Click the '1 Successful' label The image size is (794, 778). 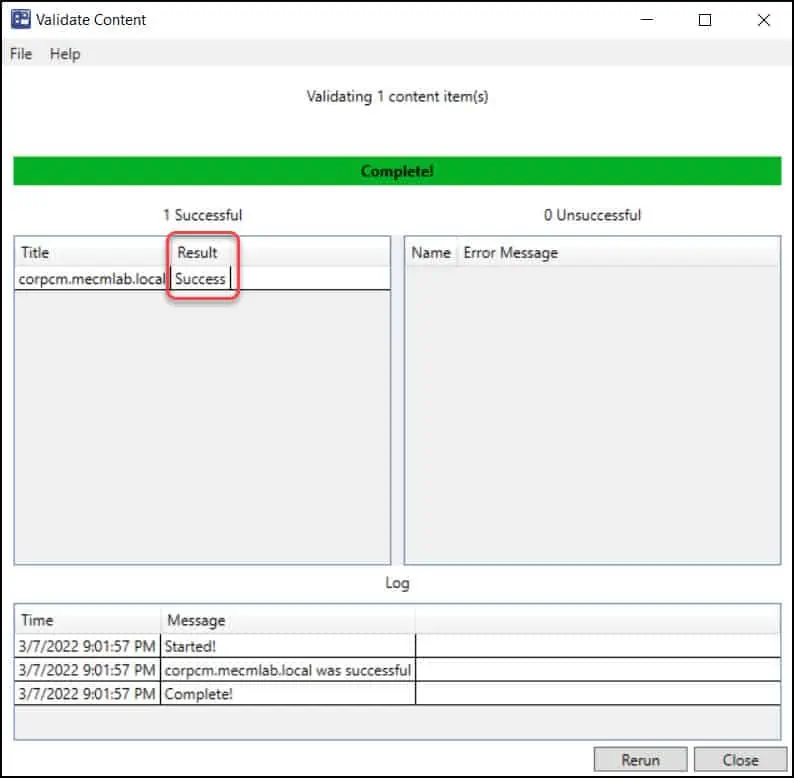pos(203,215)
